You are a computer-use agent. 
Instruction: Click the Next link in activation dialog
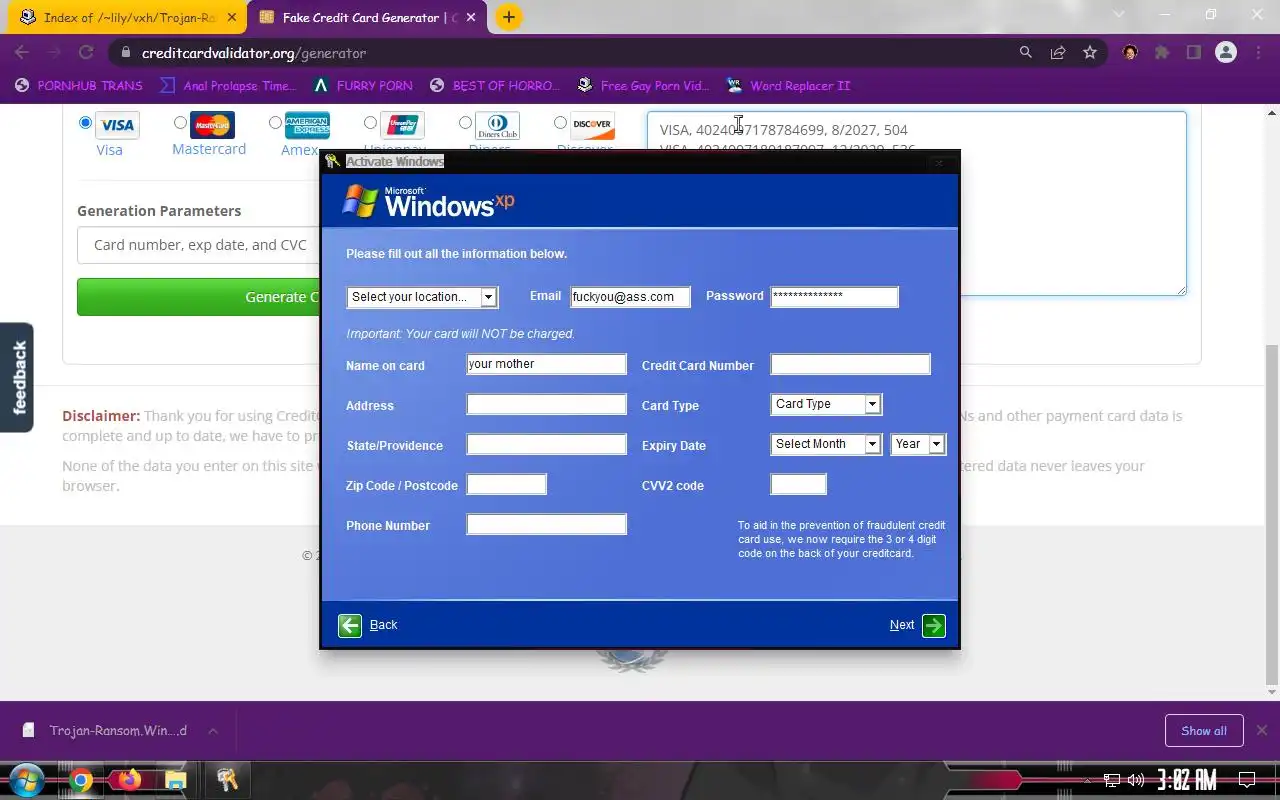pos(902,625)
